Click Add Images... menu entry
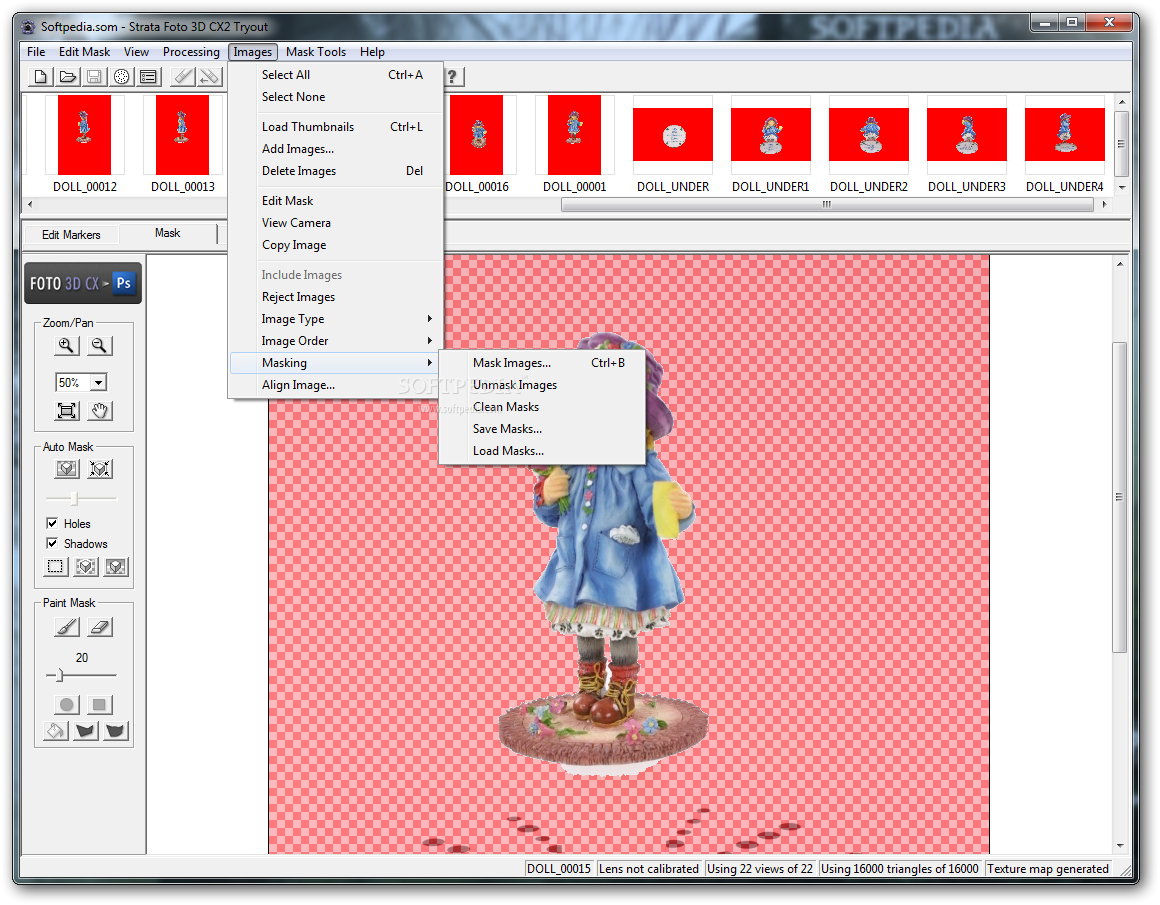This screenshot has width=1160, height=905. pos(336,149)
